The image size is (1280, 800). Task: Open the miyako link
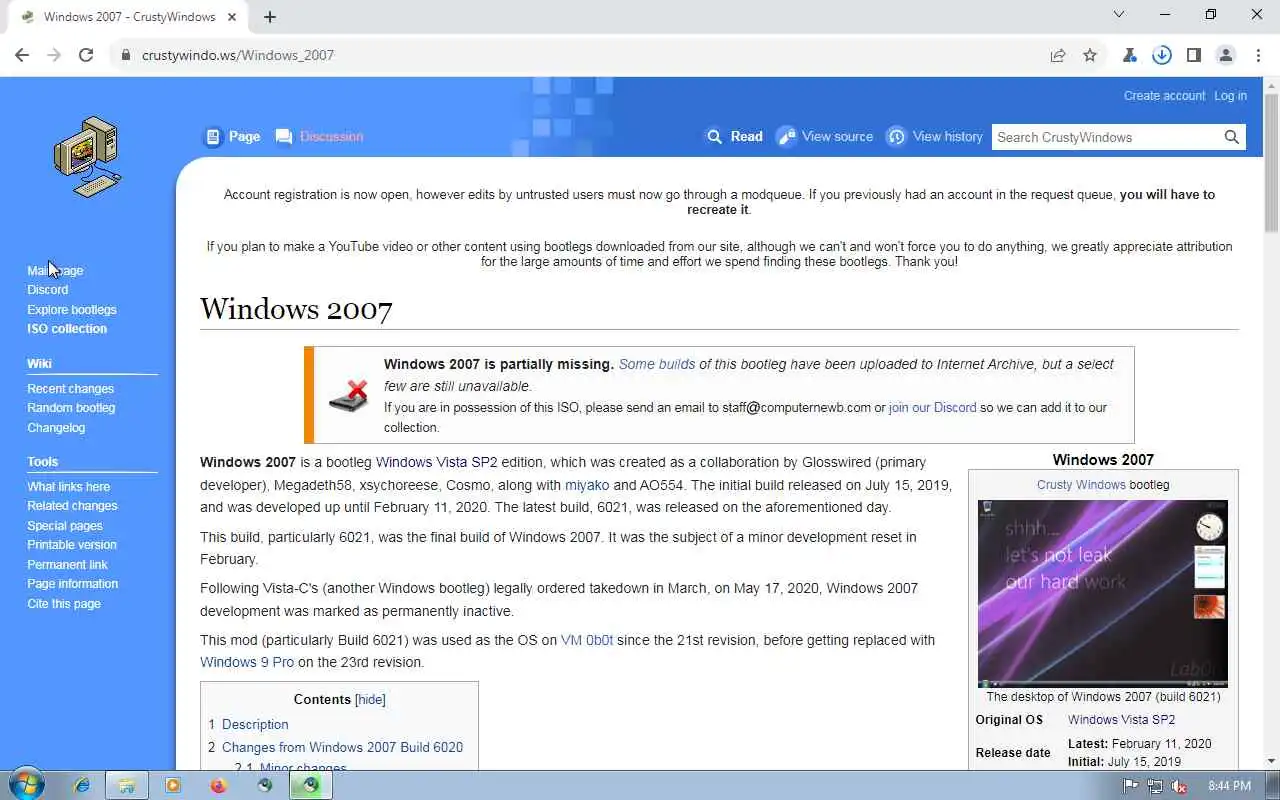pos(587,485)
